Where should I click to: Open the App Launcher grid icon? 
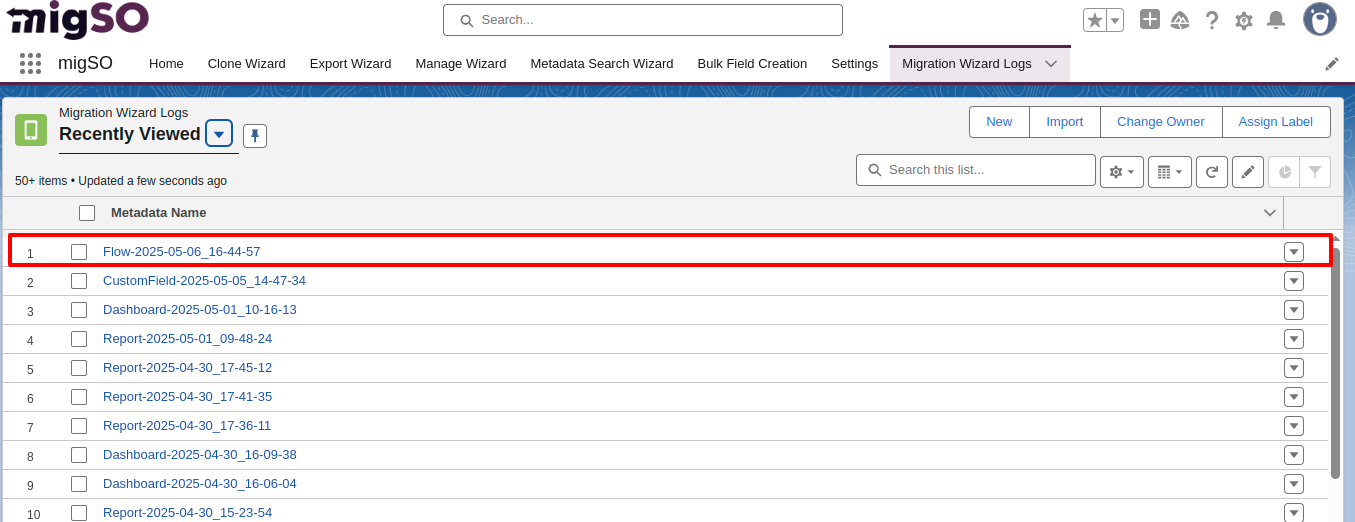click(30, 63)
